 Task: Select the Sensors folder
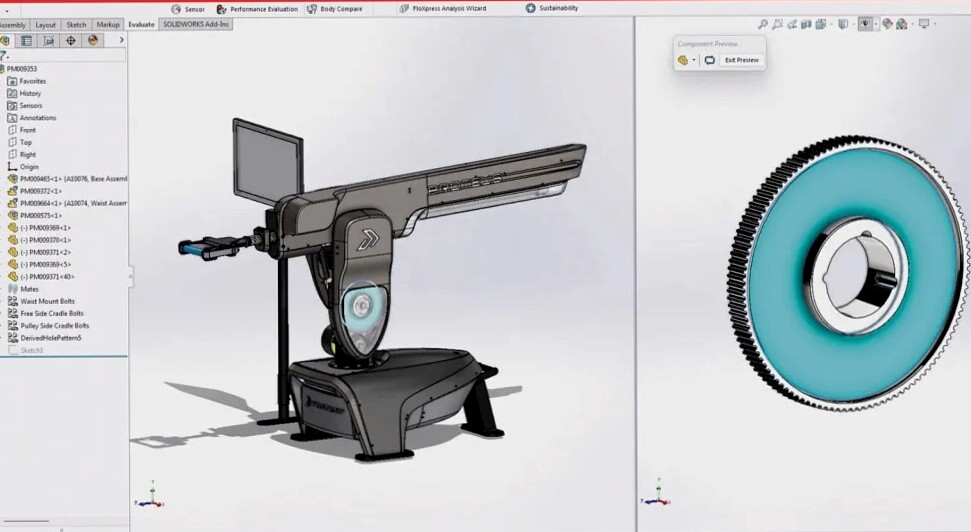coord(24,106)
